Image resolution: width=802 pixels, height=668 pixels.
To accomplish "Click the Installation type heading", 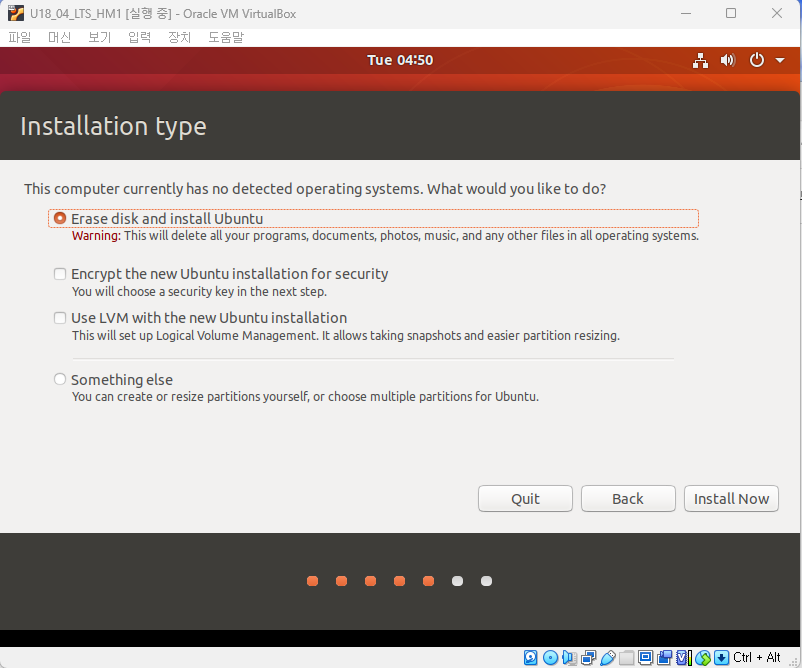I will coord(113,126).
